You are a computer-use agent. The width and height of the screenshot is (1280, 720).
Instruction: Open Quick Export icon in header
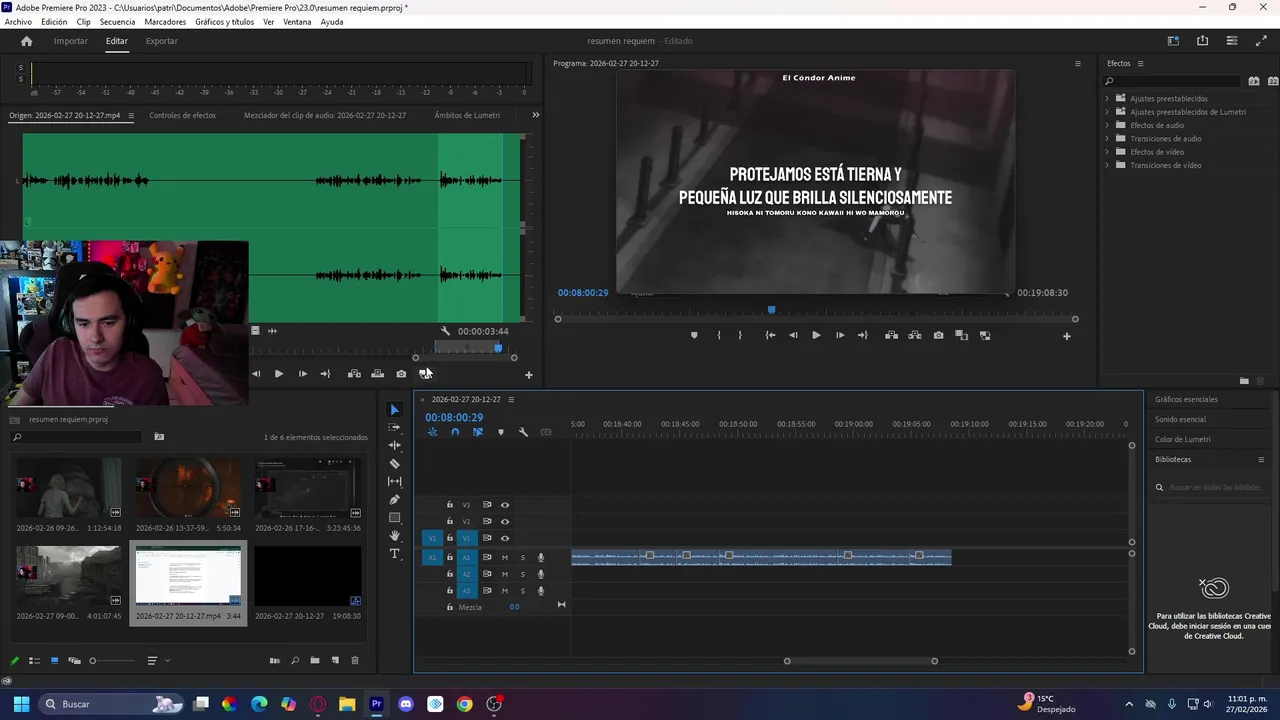coord(1202,41)
